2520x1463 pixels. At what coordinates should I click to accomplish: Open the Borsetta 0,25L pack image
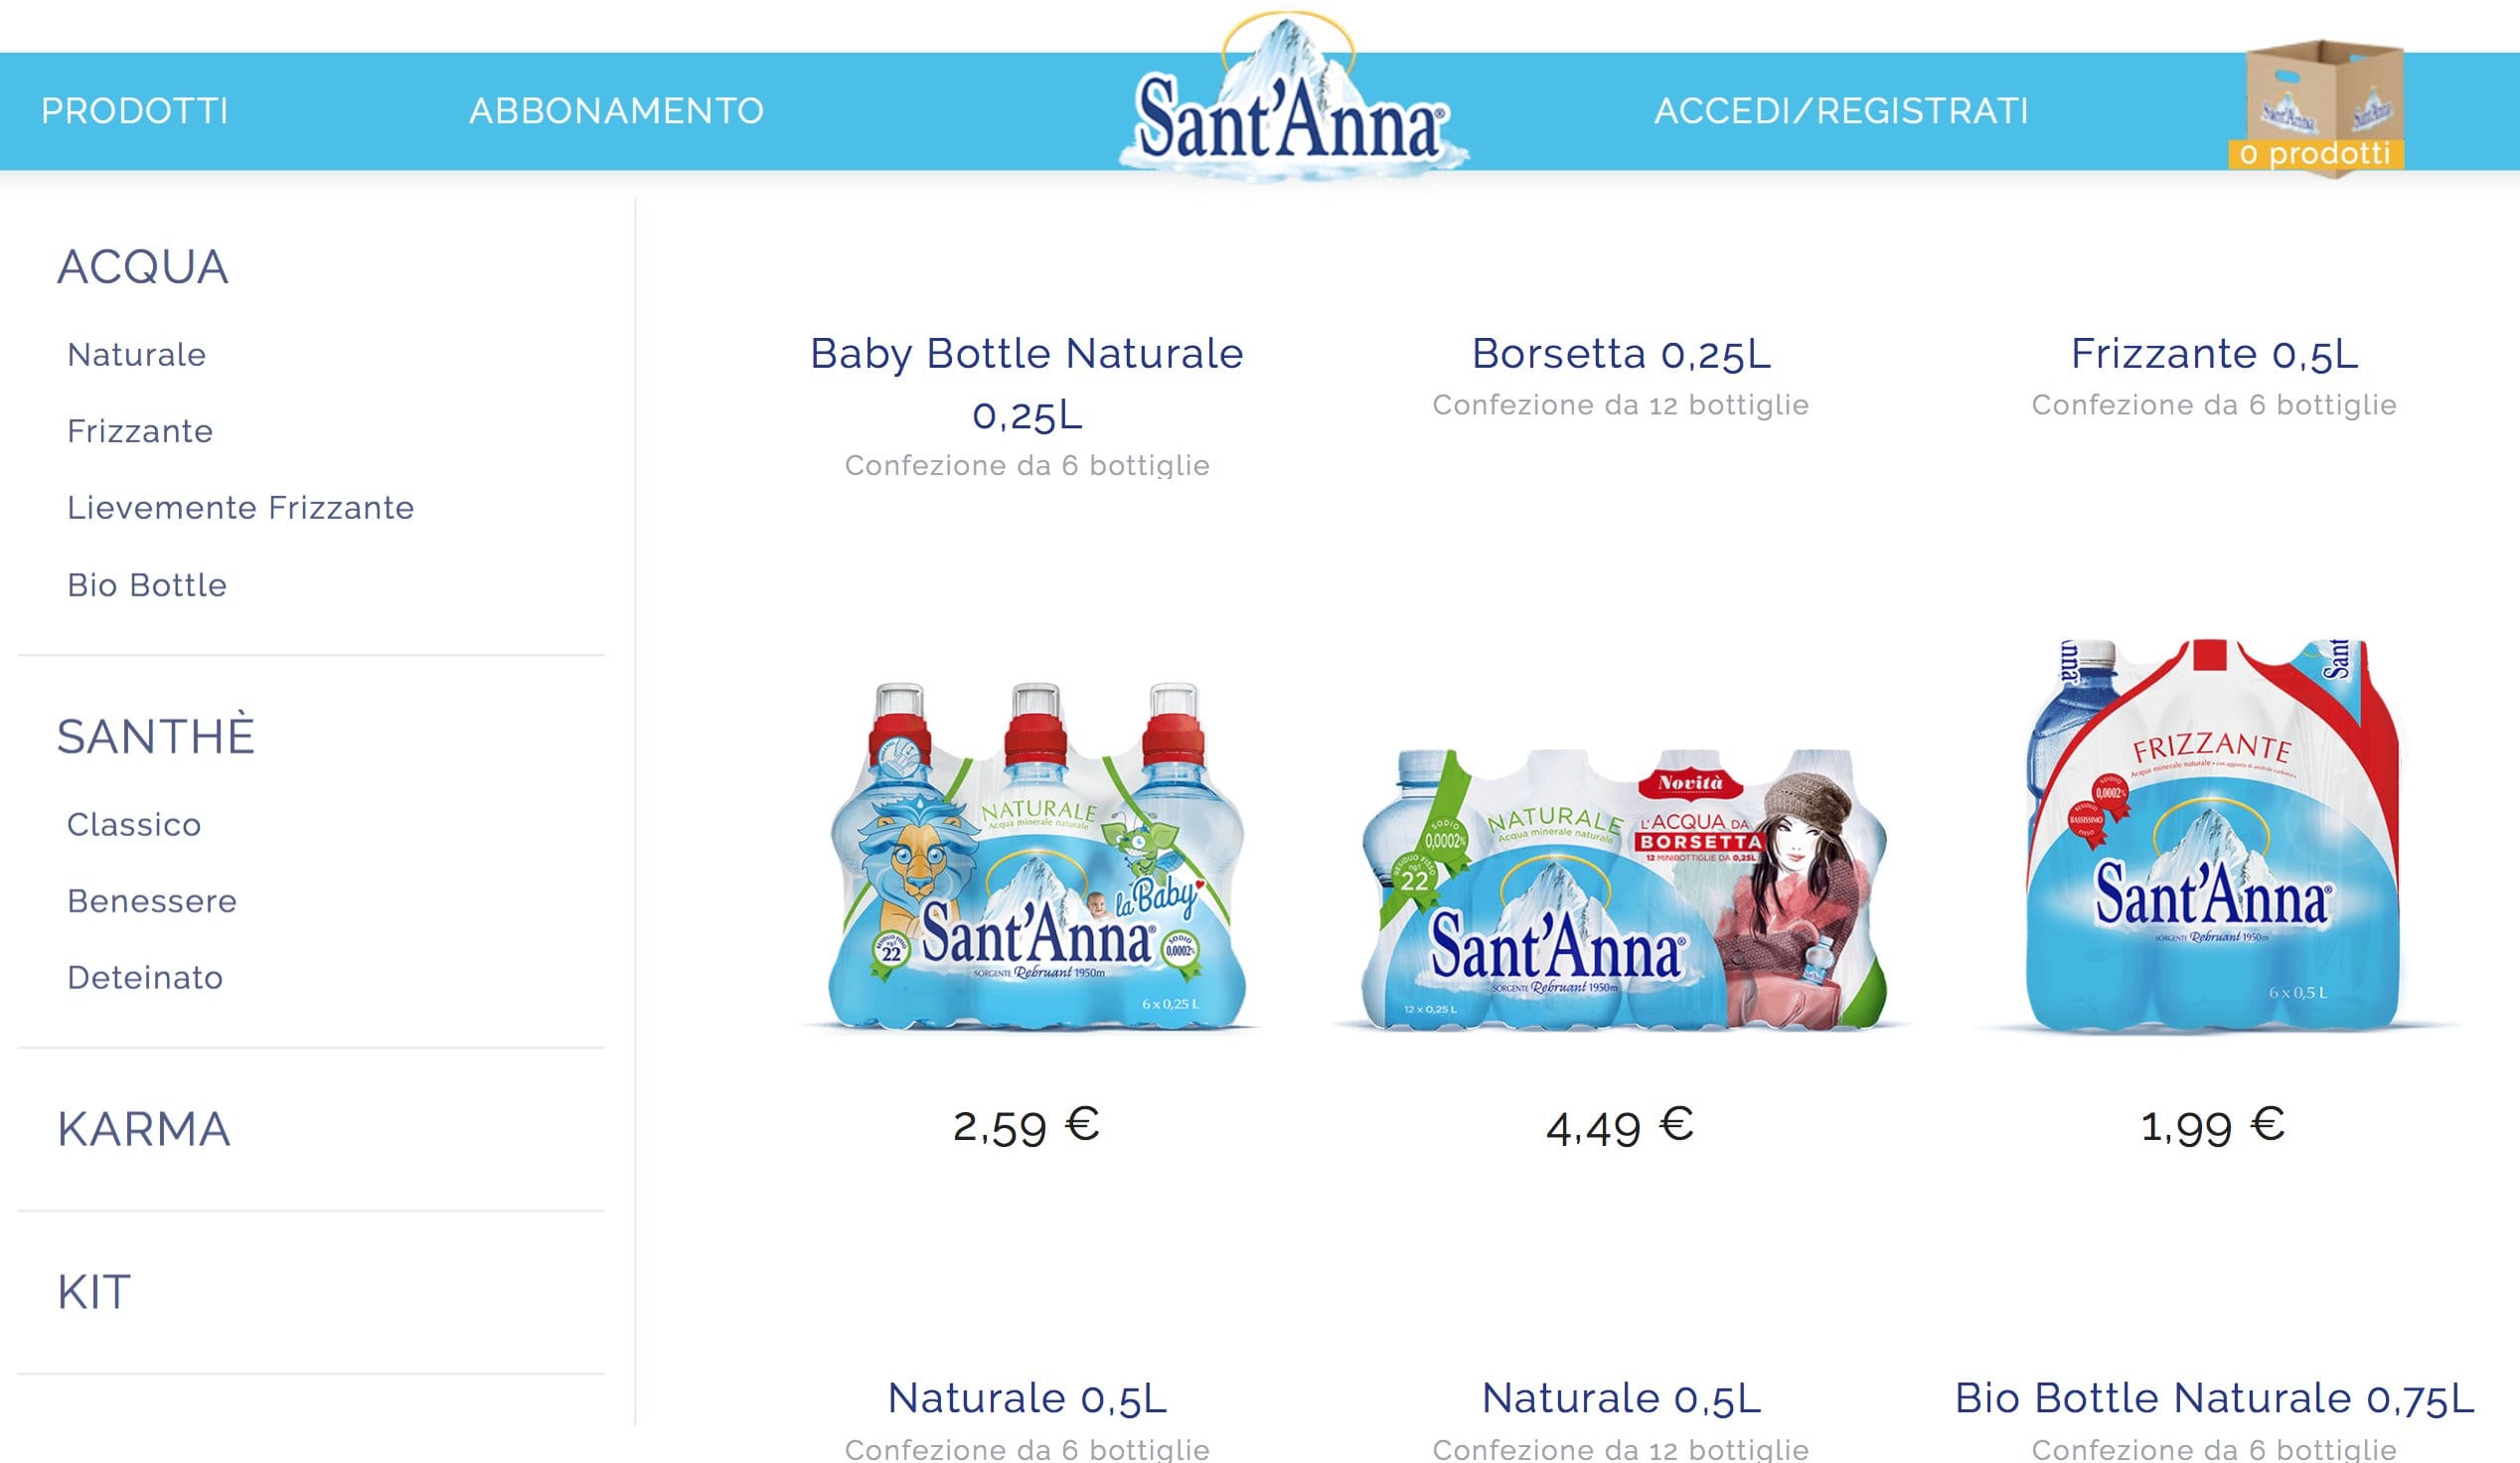pos(1624,889)
